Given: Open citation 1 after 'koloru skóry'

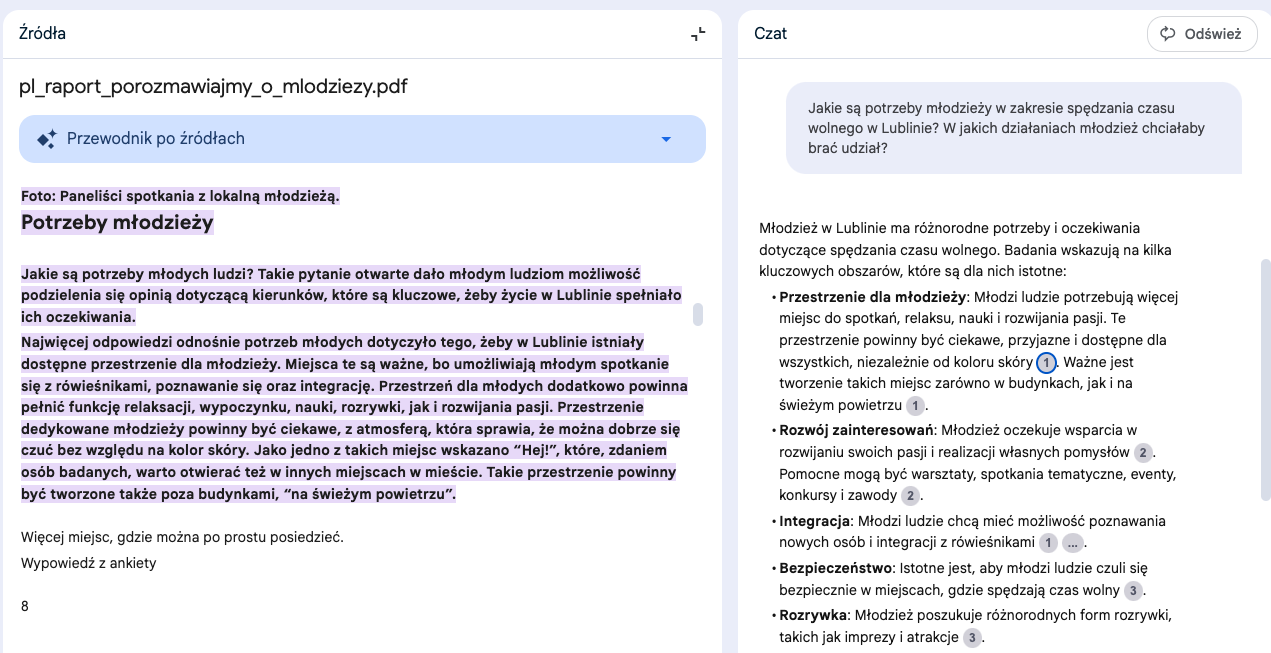Looking at the screenshot, I should pos(1046,363).
